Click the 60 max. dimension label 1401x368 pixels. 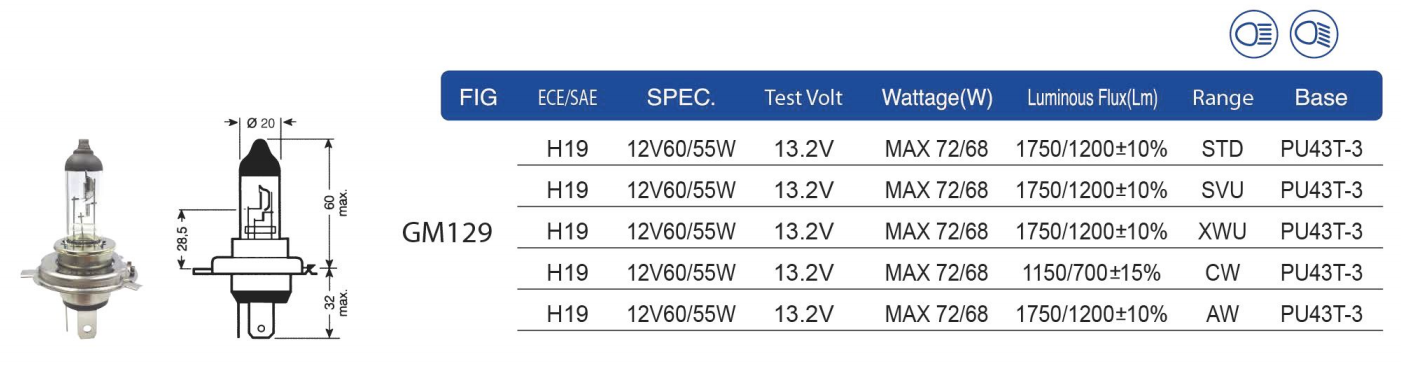pyautogui.click(x=336, y=203)
